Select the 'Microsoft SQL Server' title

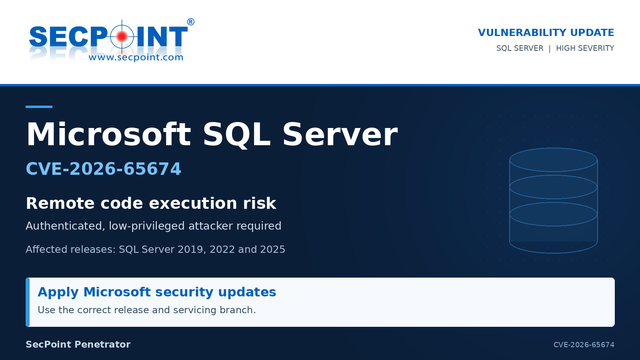pyautogui.click(x=212, y=134)
